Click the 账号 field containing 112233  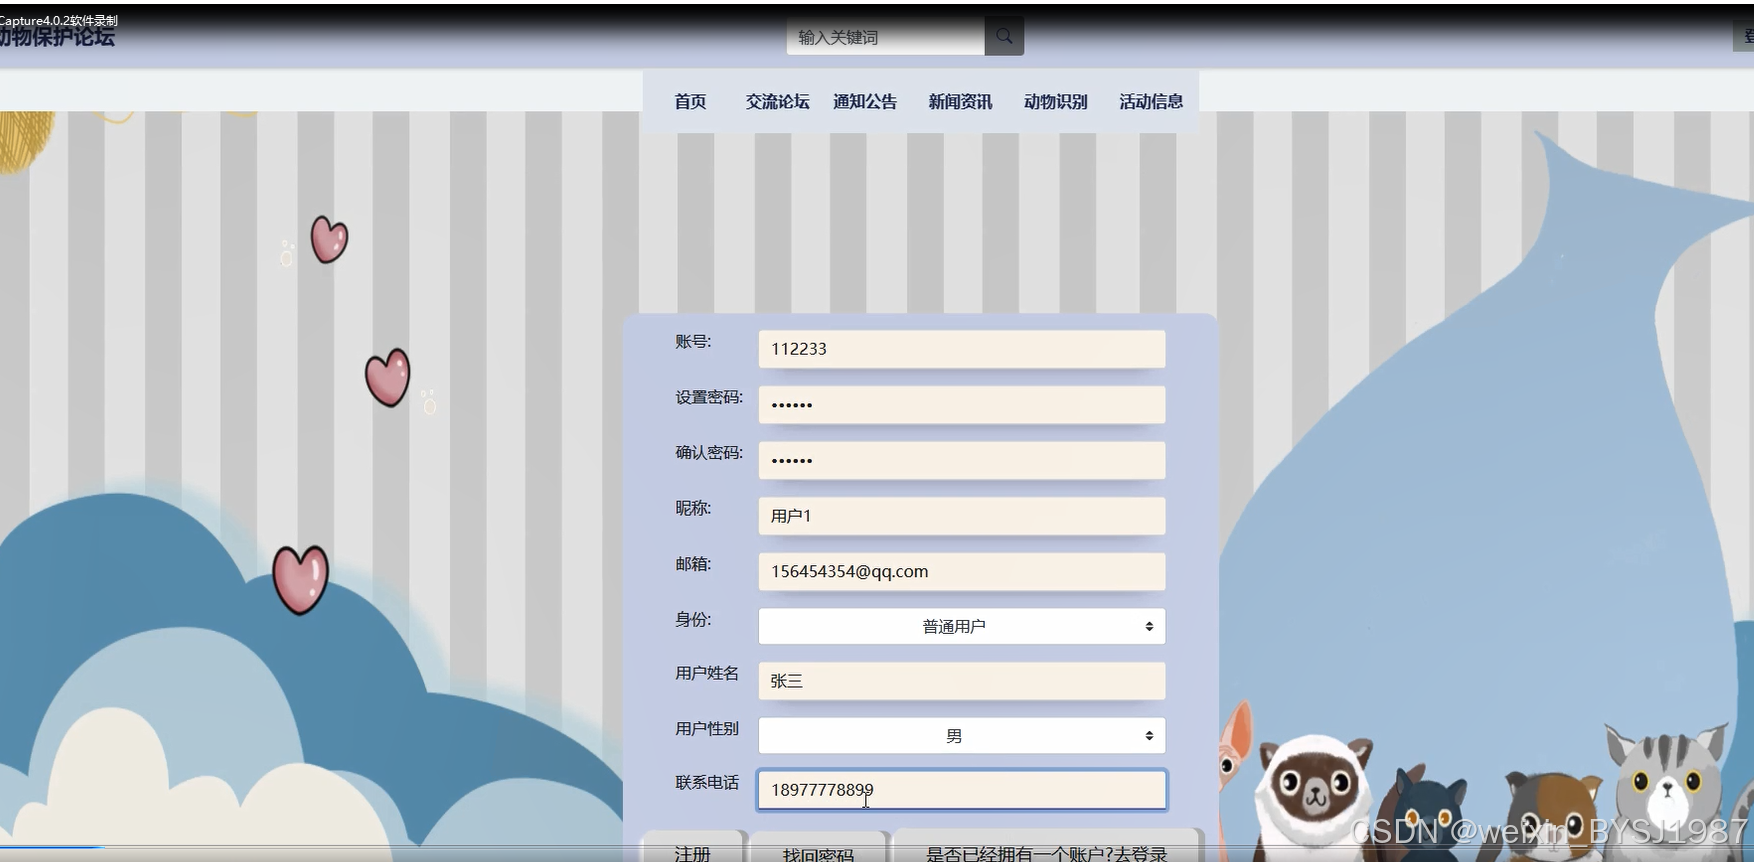click(x=962, y=349)
